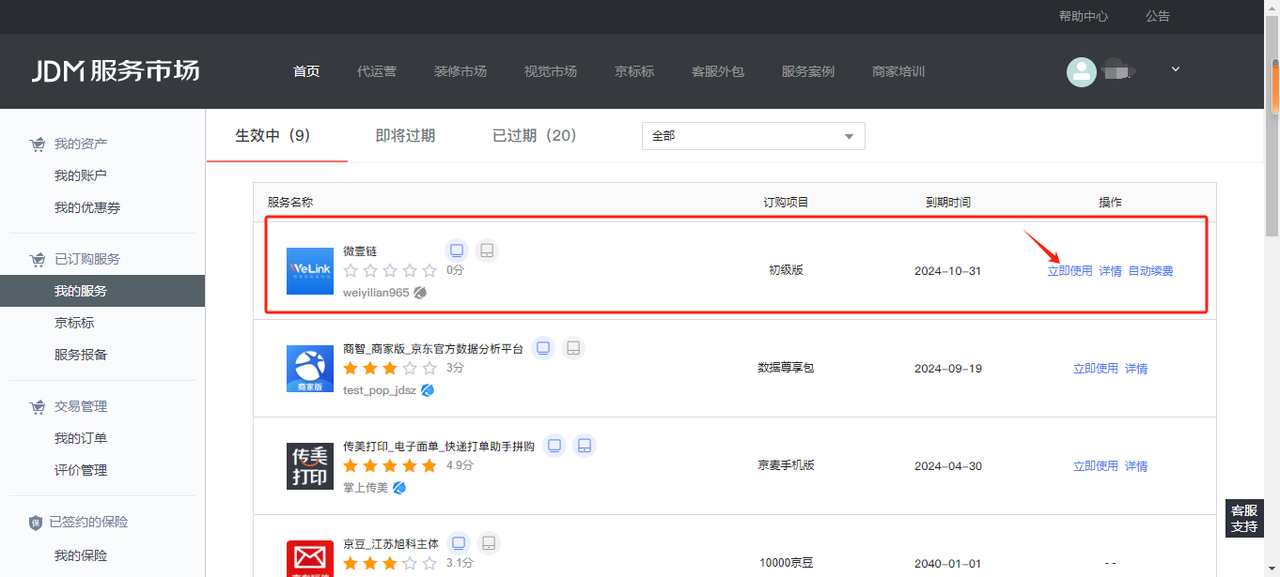Click the 2024-10-31 expiry date
This screenshot has height=577, width=1280.
click(x=948, y=271)
